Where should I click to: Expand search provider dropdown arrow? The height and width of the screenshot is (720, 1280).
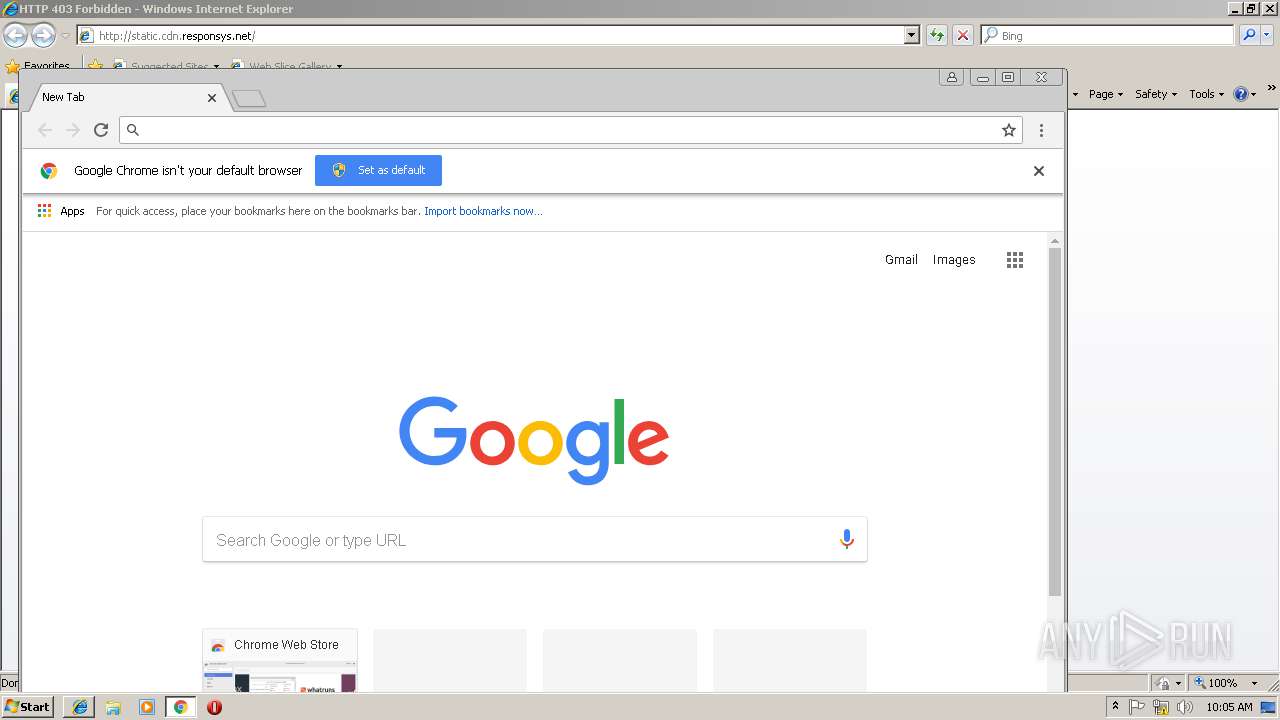pyautogui.click(x=1268, y=36)
